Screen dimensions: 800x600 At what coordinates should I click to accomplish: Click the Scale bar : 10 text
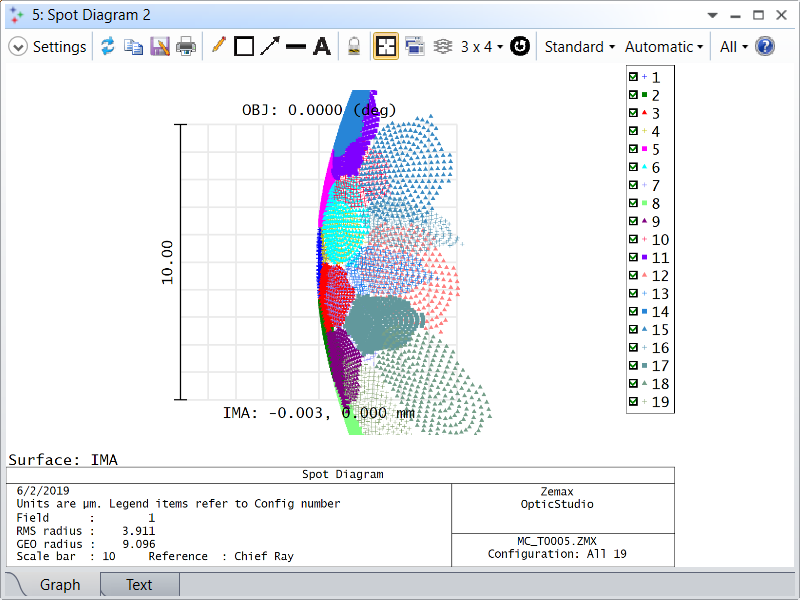(66, 556)
